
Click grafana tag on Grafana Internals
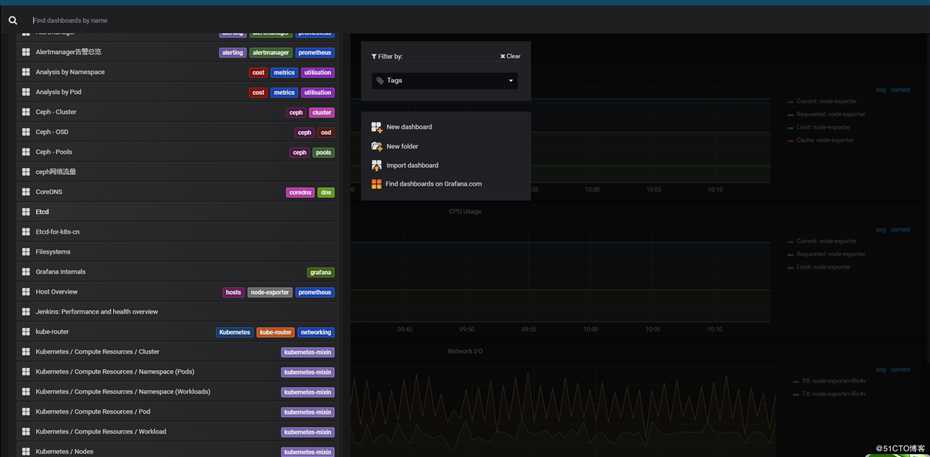[x=321, y=273]
